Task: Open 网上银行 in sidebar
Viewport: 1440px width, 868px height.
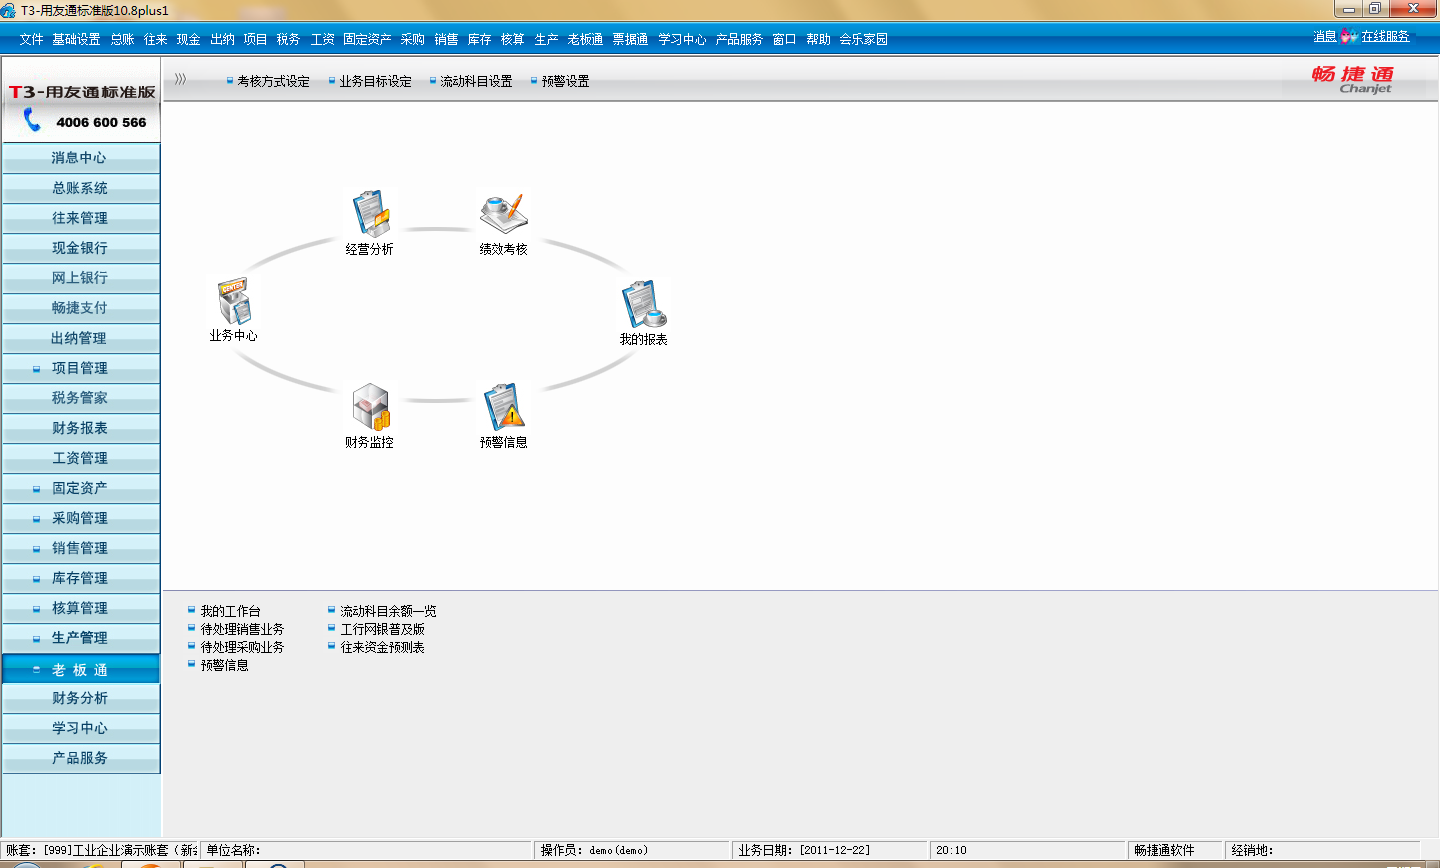Action: pyautogui.click(x=80, y=278)
